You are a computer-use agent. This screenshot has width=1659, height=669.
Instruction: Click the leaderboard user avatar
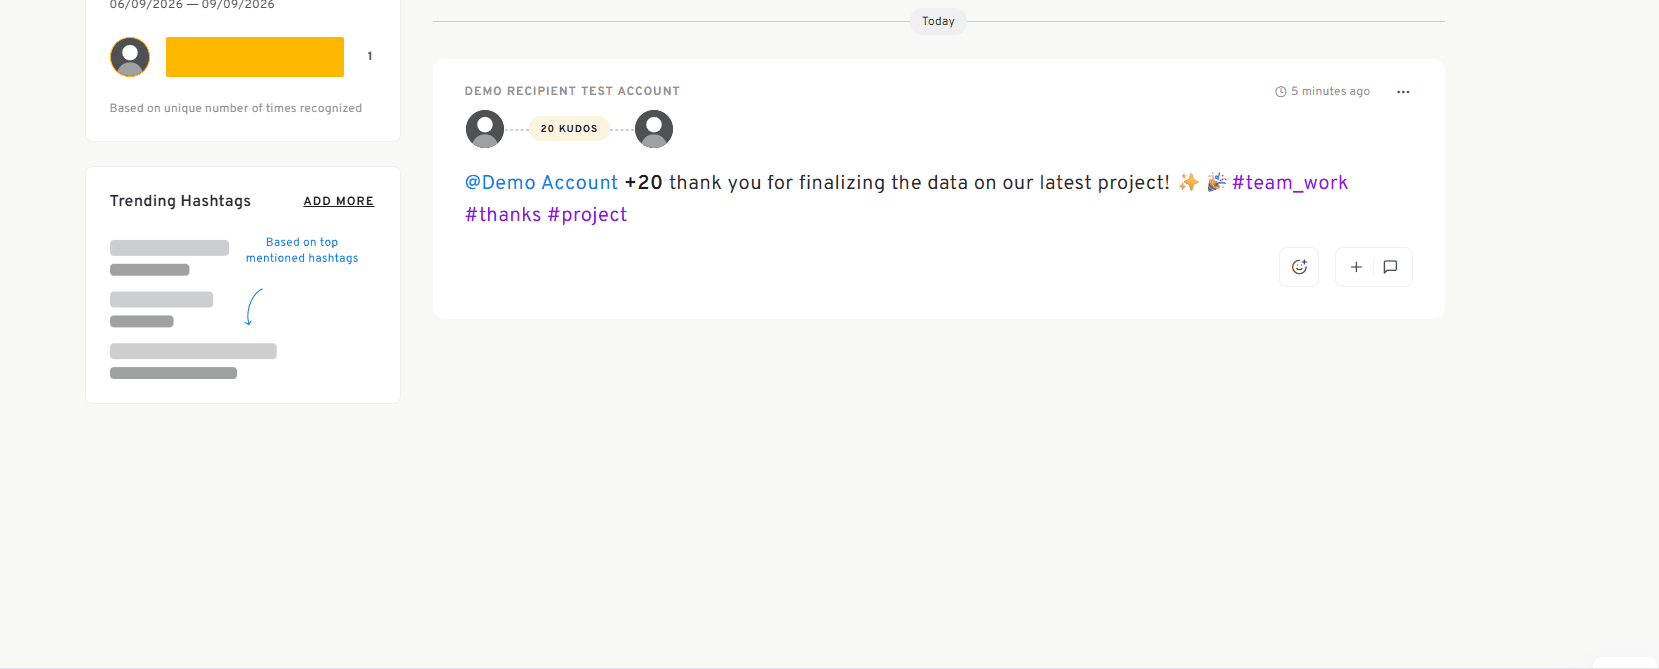(x=130, y=57)
